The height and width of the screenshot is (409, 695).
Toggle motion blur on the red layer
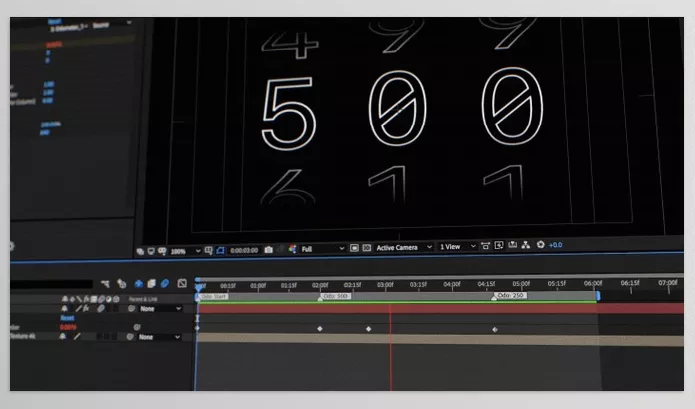pos(101,308)
